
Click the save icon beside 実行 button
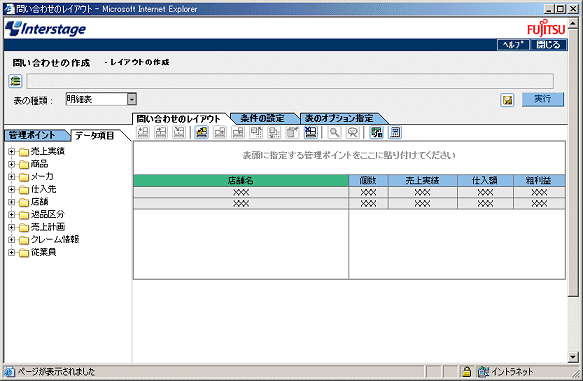[x=507, y=100]
